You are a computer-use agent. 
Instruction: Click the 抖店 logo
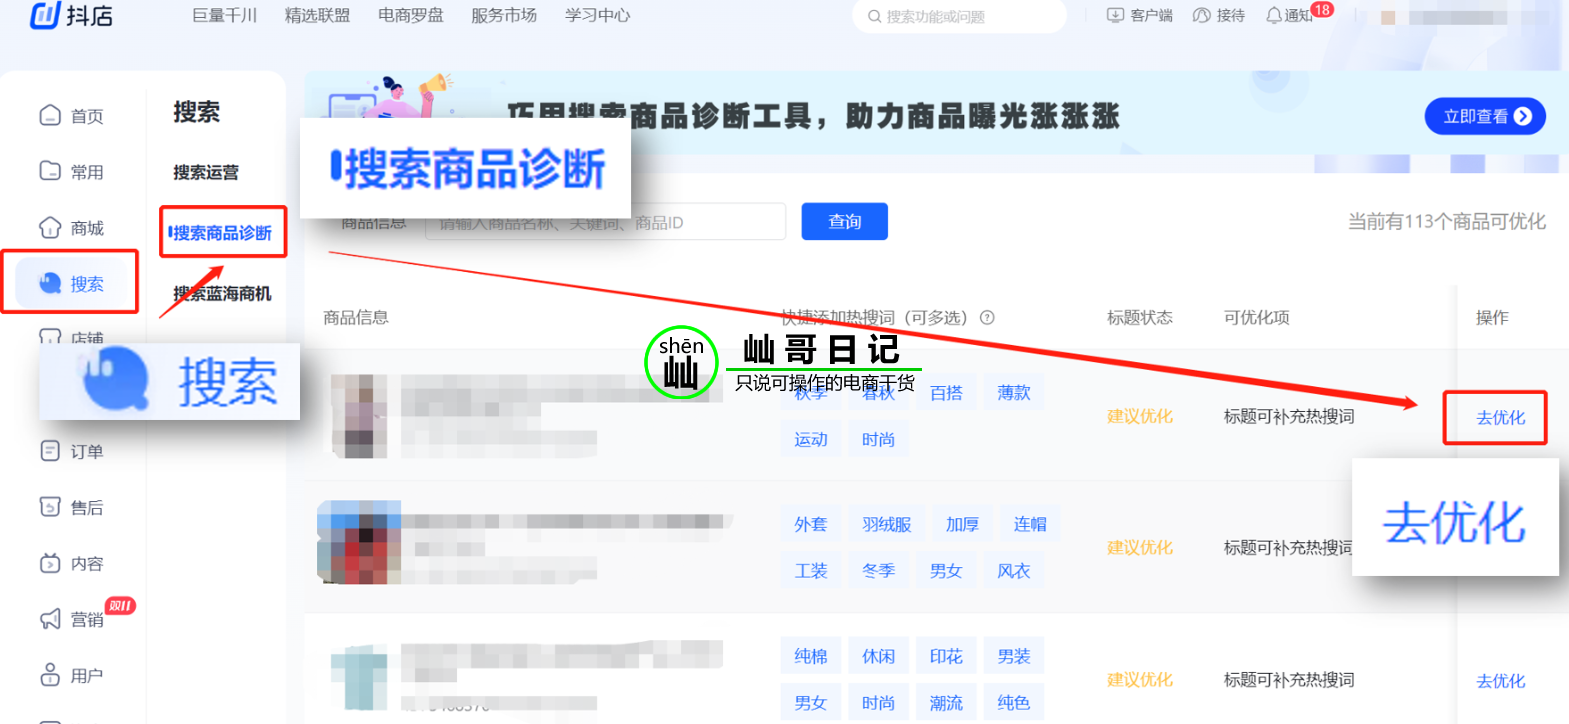click(71, 15)
